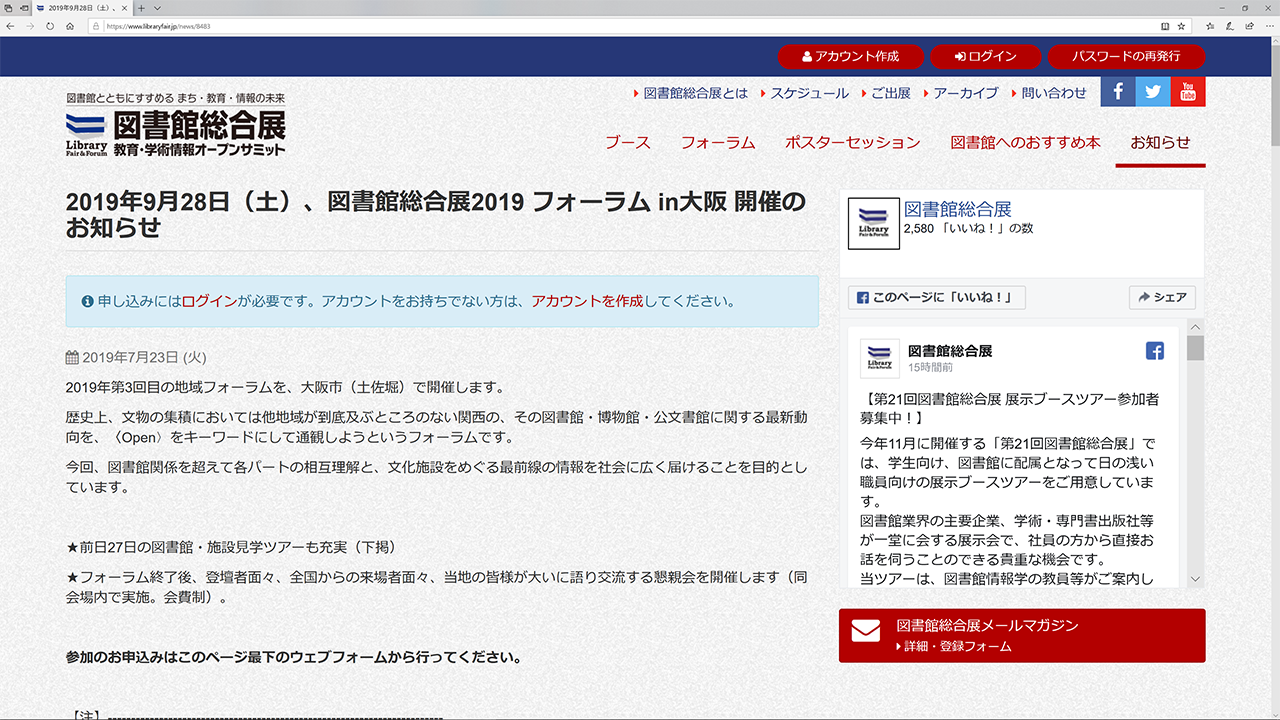The width and height of the screenshot is (1280, 720).
Task: Open the 問い合わせ link
Action: (x=1054, y=93)
